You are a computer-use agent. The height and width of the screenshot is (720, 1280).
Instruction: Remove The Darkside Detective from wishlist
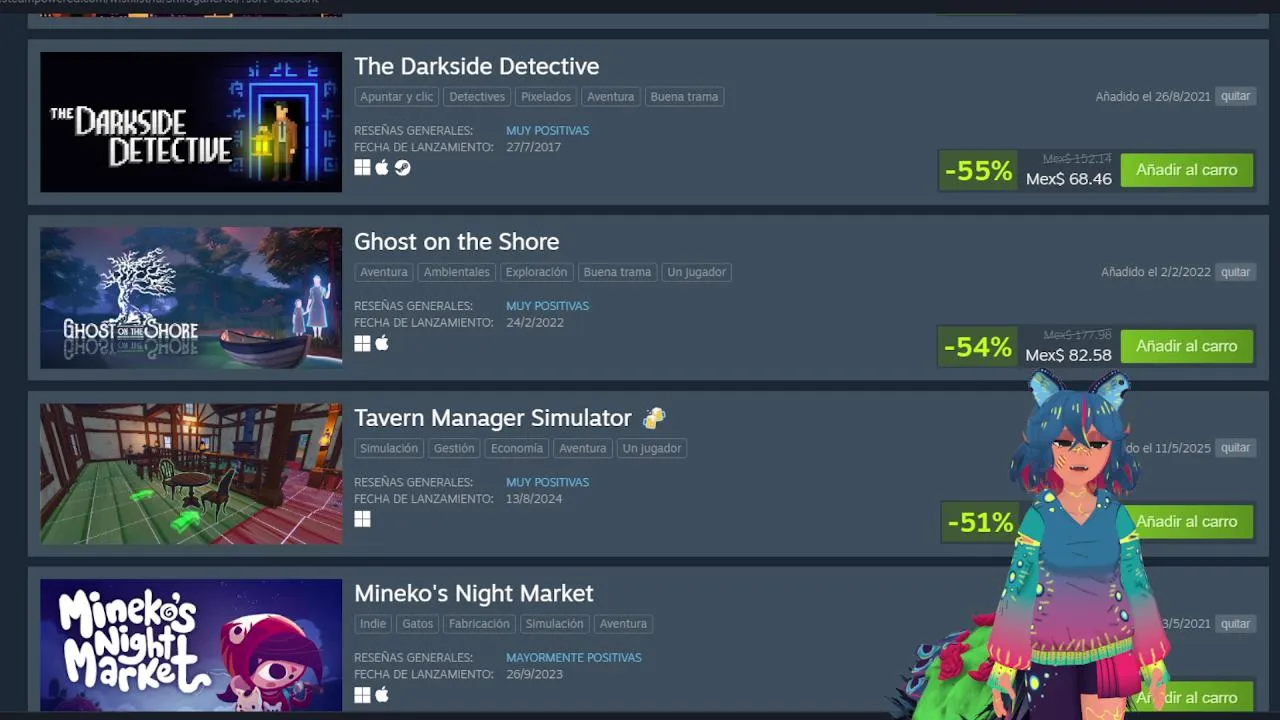(1236, 97)
